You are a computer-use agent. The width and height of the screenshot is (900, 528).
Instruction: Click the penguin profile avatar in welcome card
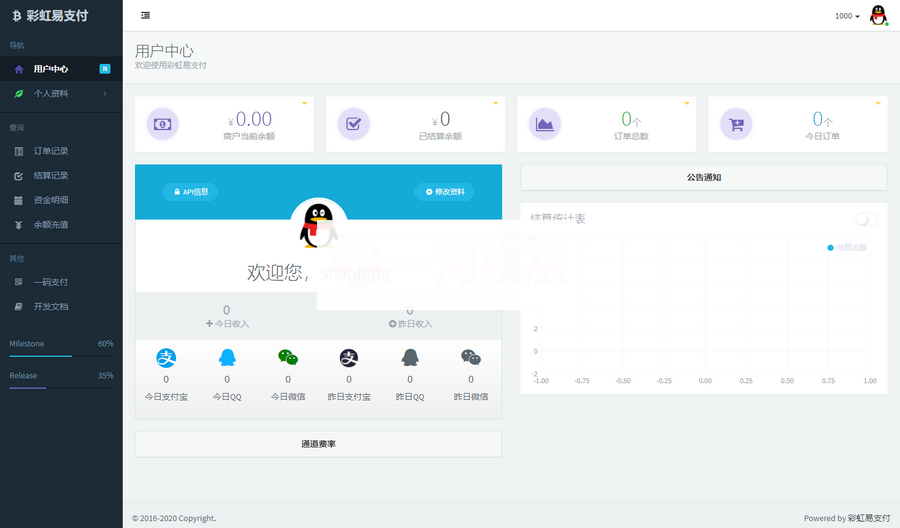coord(318,225)
